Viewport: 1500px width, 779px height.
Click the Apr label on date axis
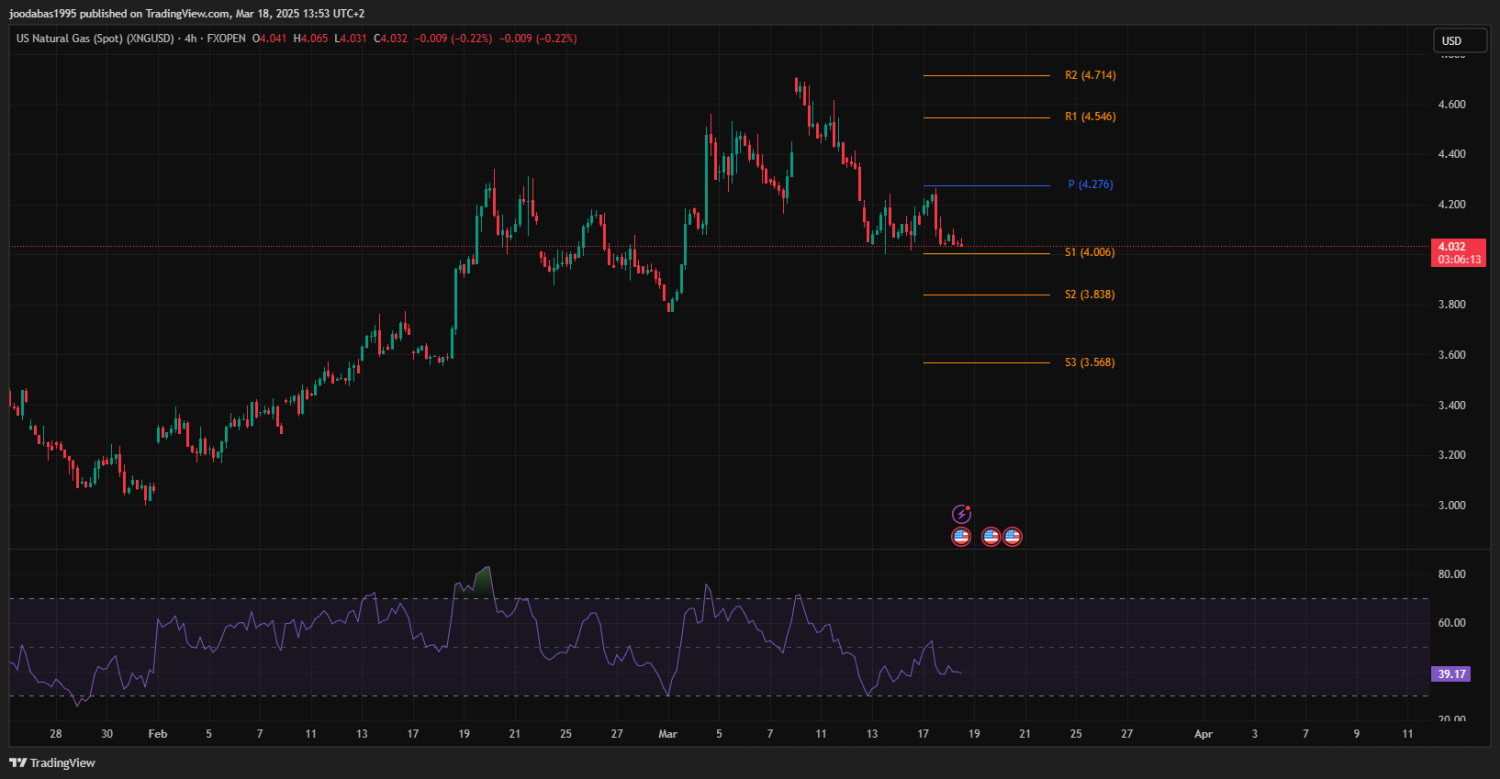click(x=1203, y=733)
